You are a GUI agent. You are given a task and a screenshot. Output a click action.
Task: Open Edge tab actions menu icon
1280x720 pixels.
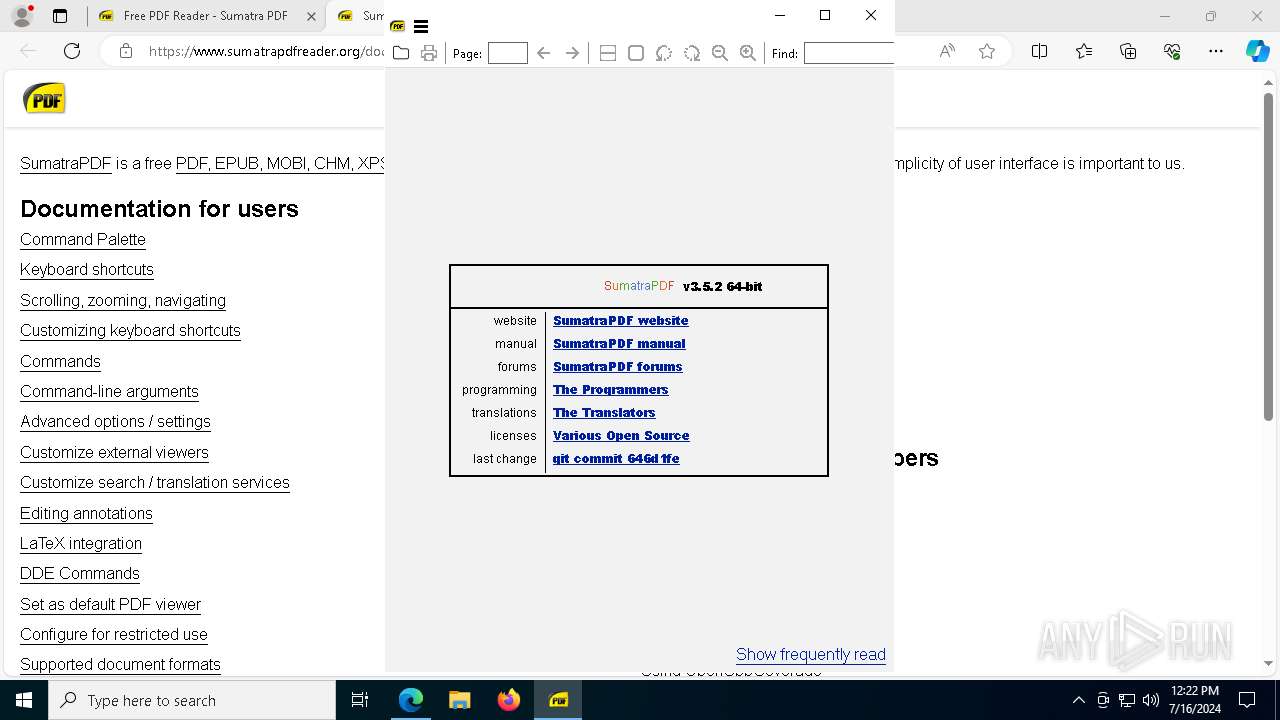[x=60, y=16]
